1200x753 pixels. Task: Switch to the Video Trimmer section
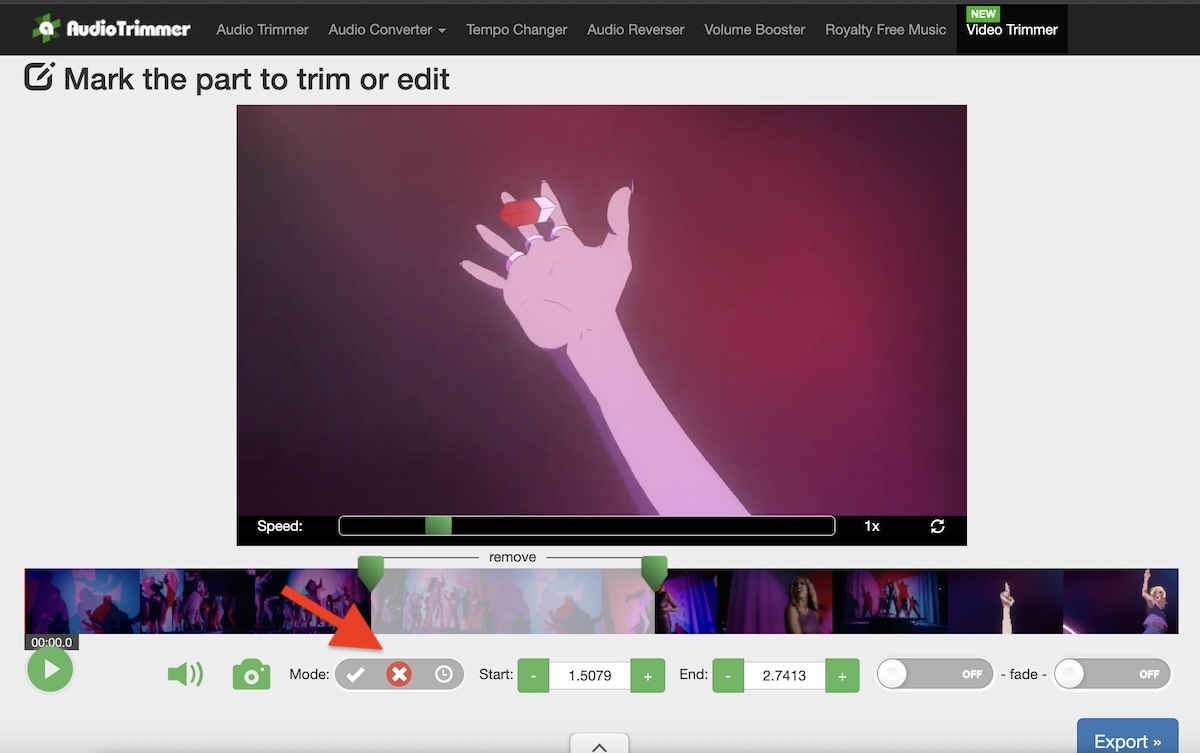(x=1011, y=30)
